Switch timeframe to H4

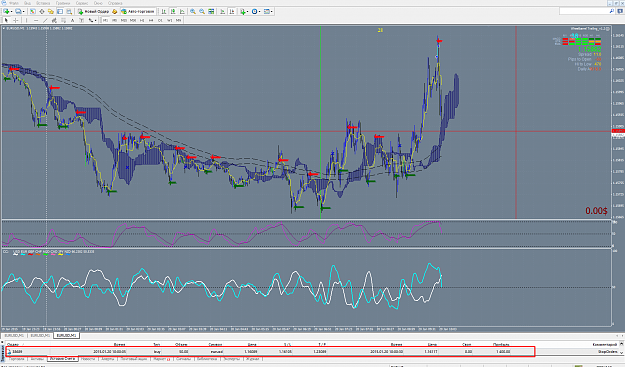click(151, 20)
